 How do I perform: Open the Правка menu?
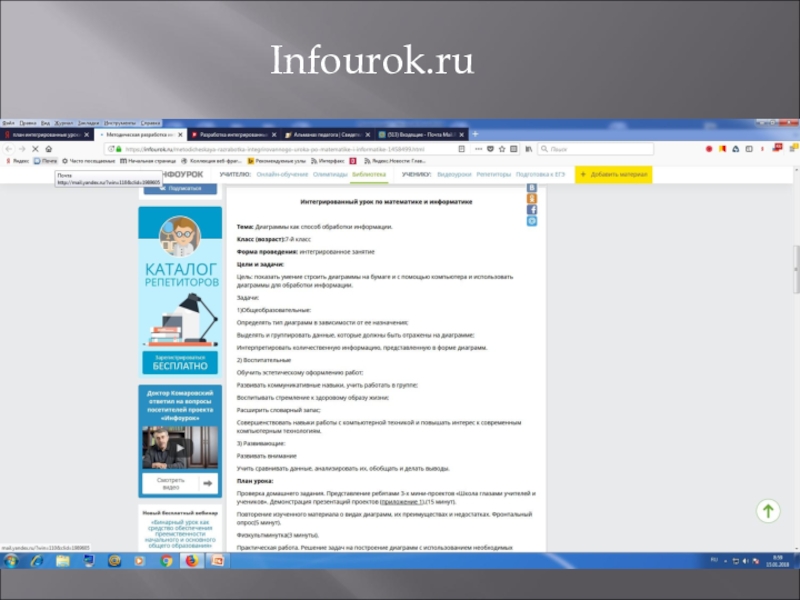(28, 123)
